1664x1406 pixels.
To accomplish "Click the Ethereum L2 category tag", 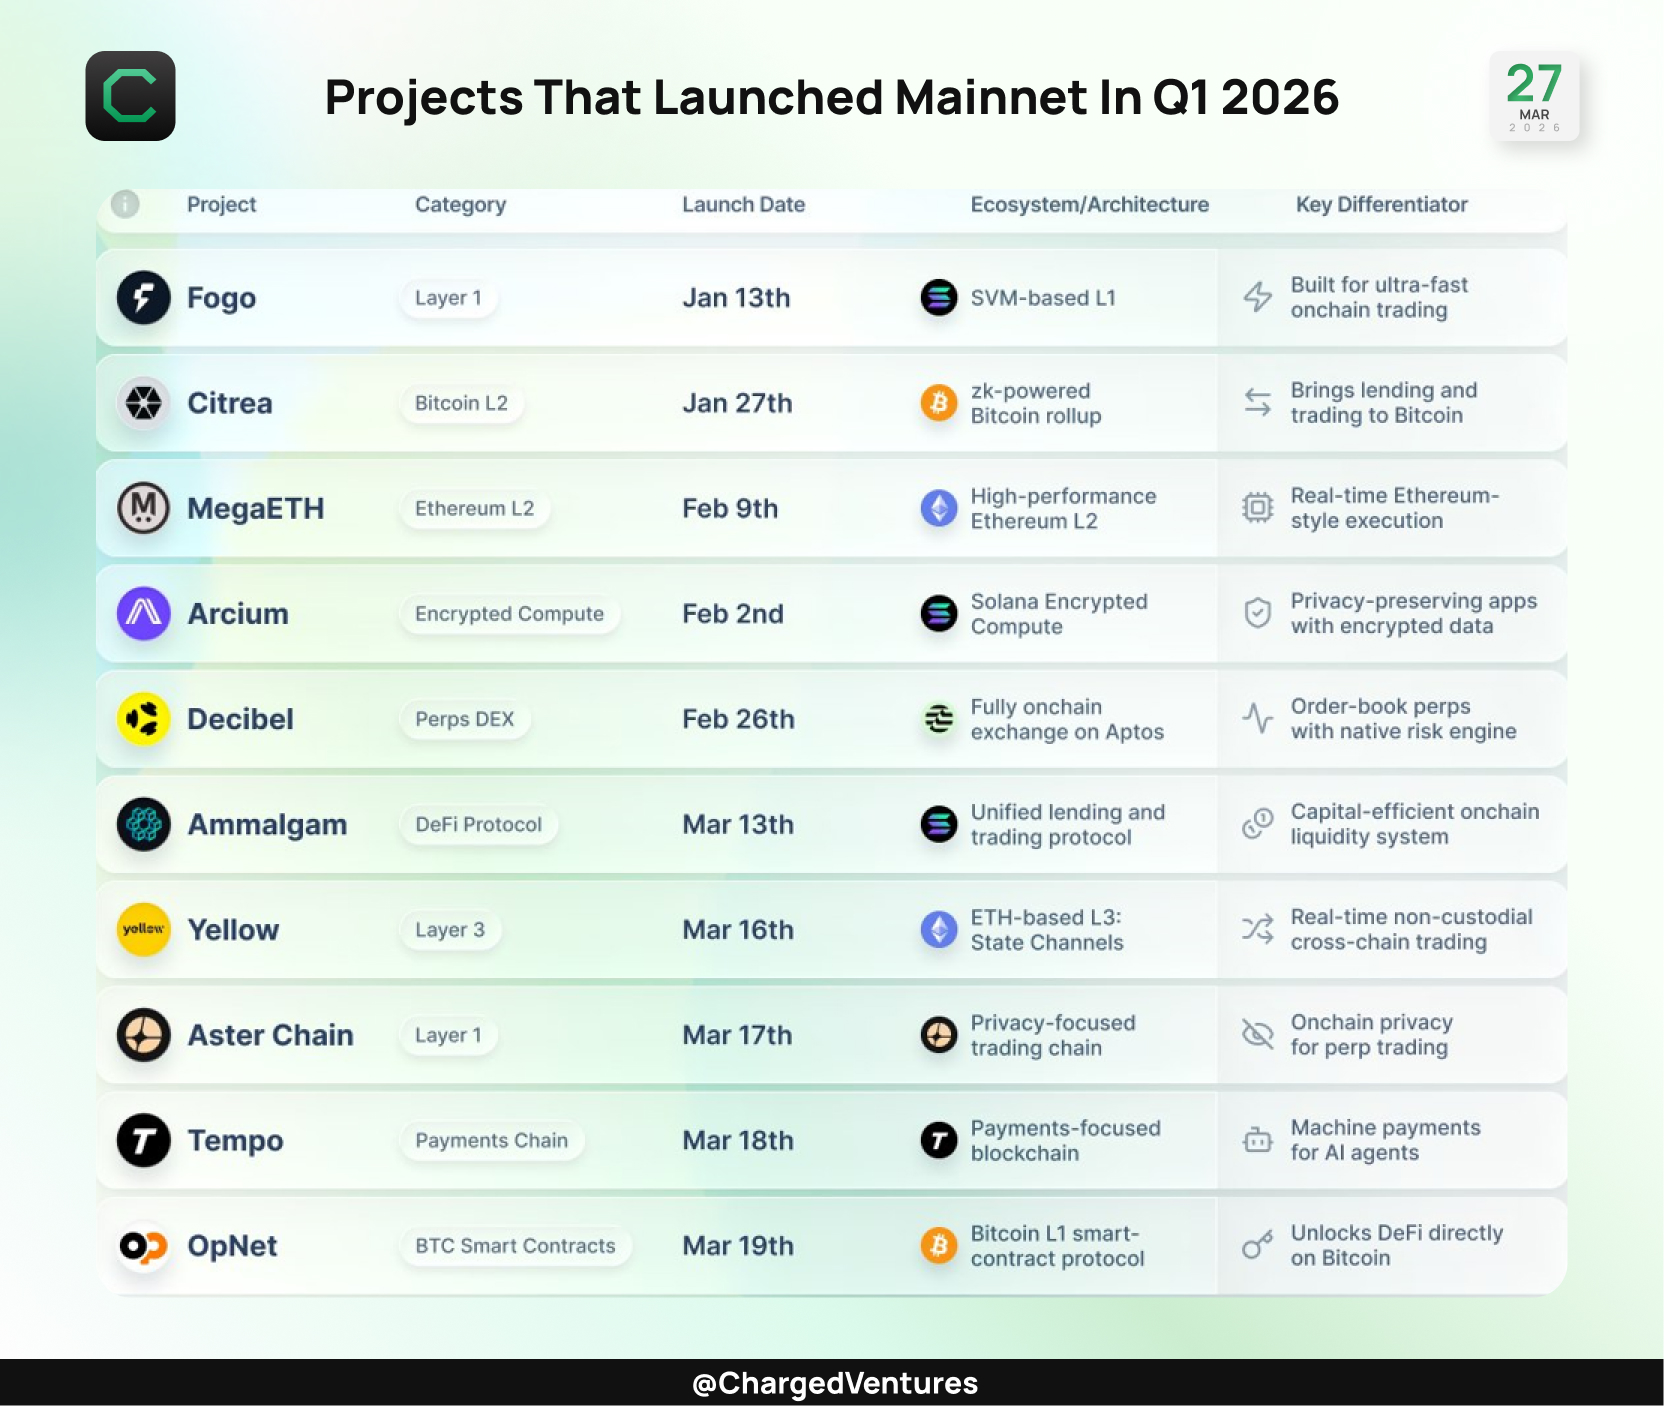I will coord(475,508).
